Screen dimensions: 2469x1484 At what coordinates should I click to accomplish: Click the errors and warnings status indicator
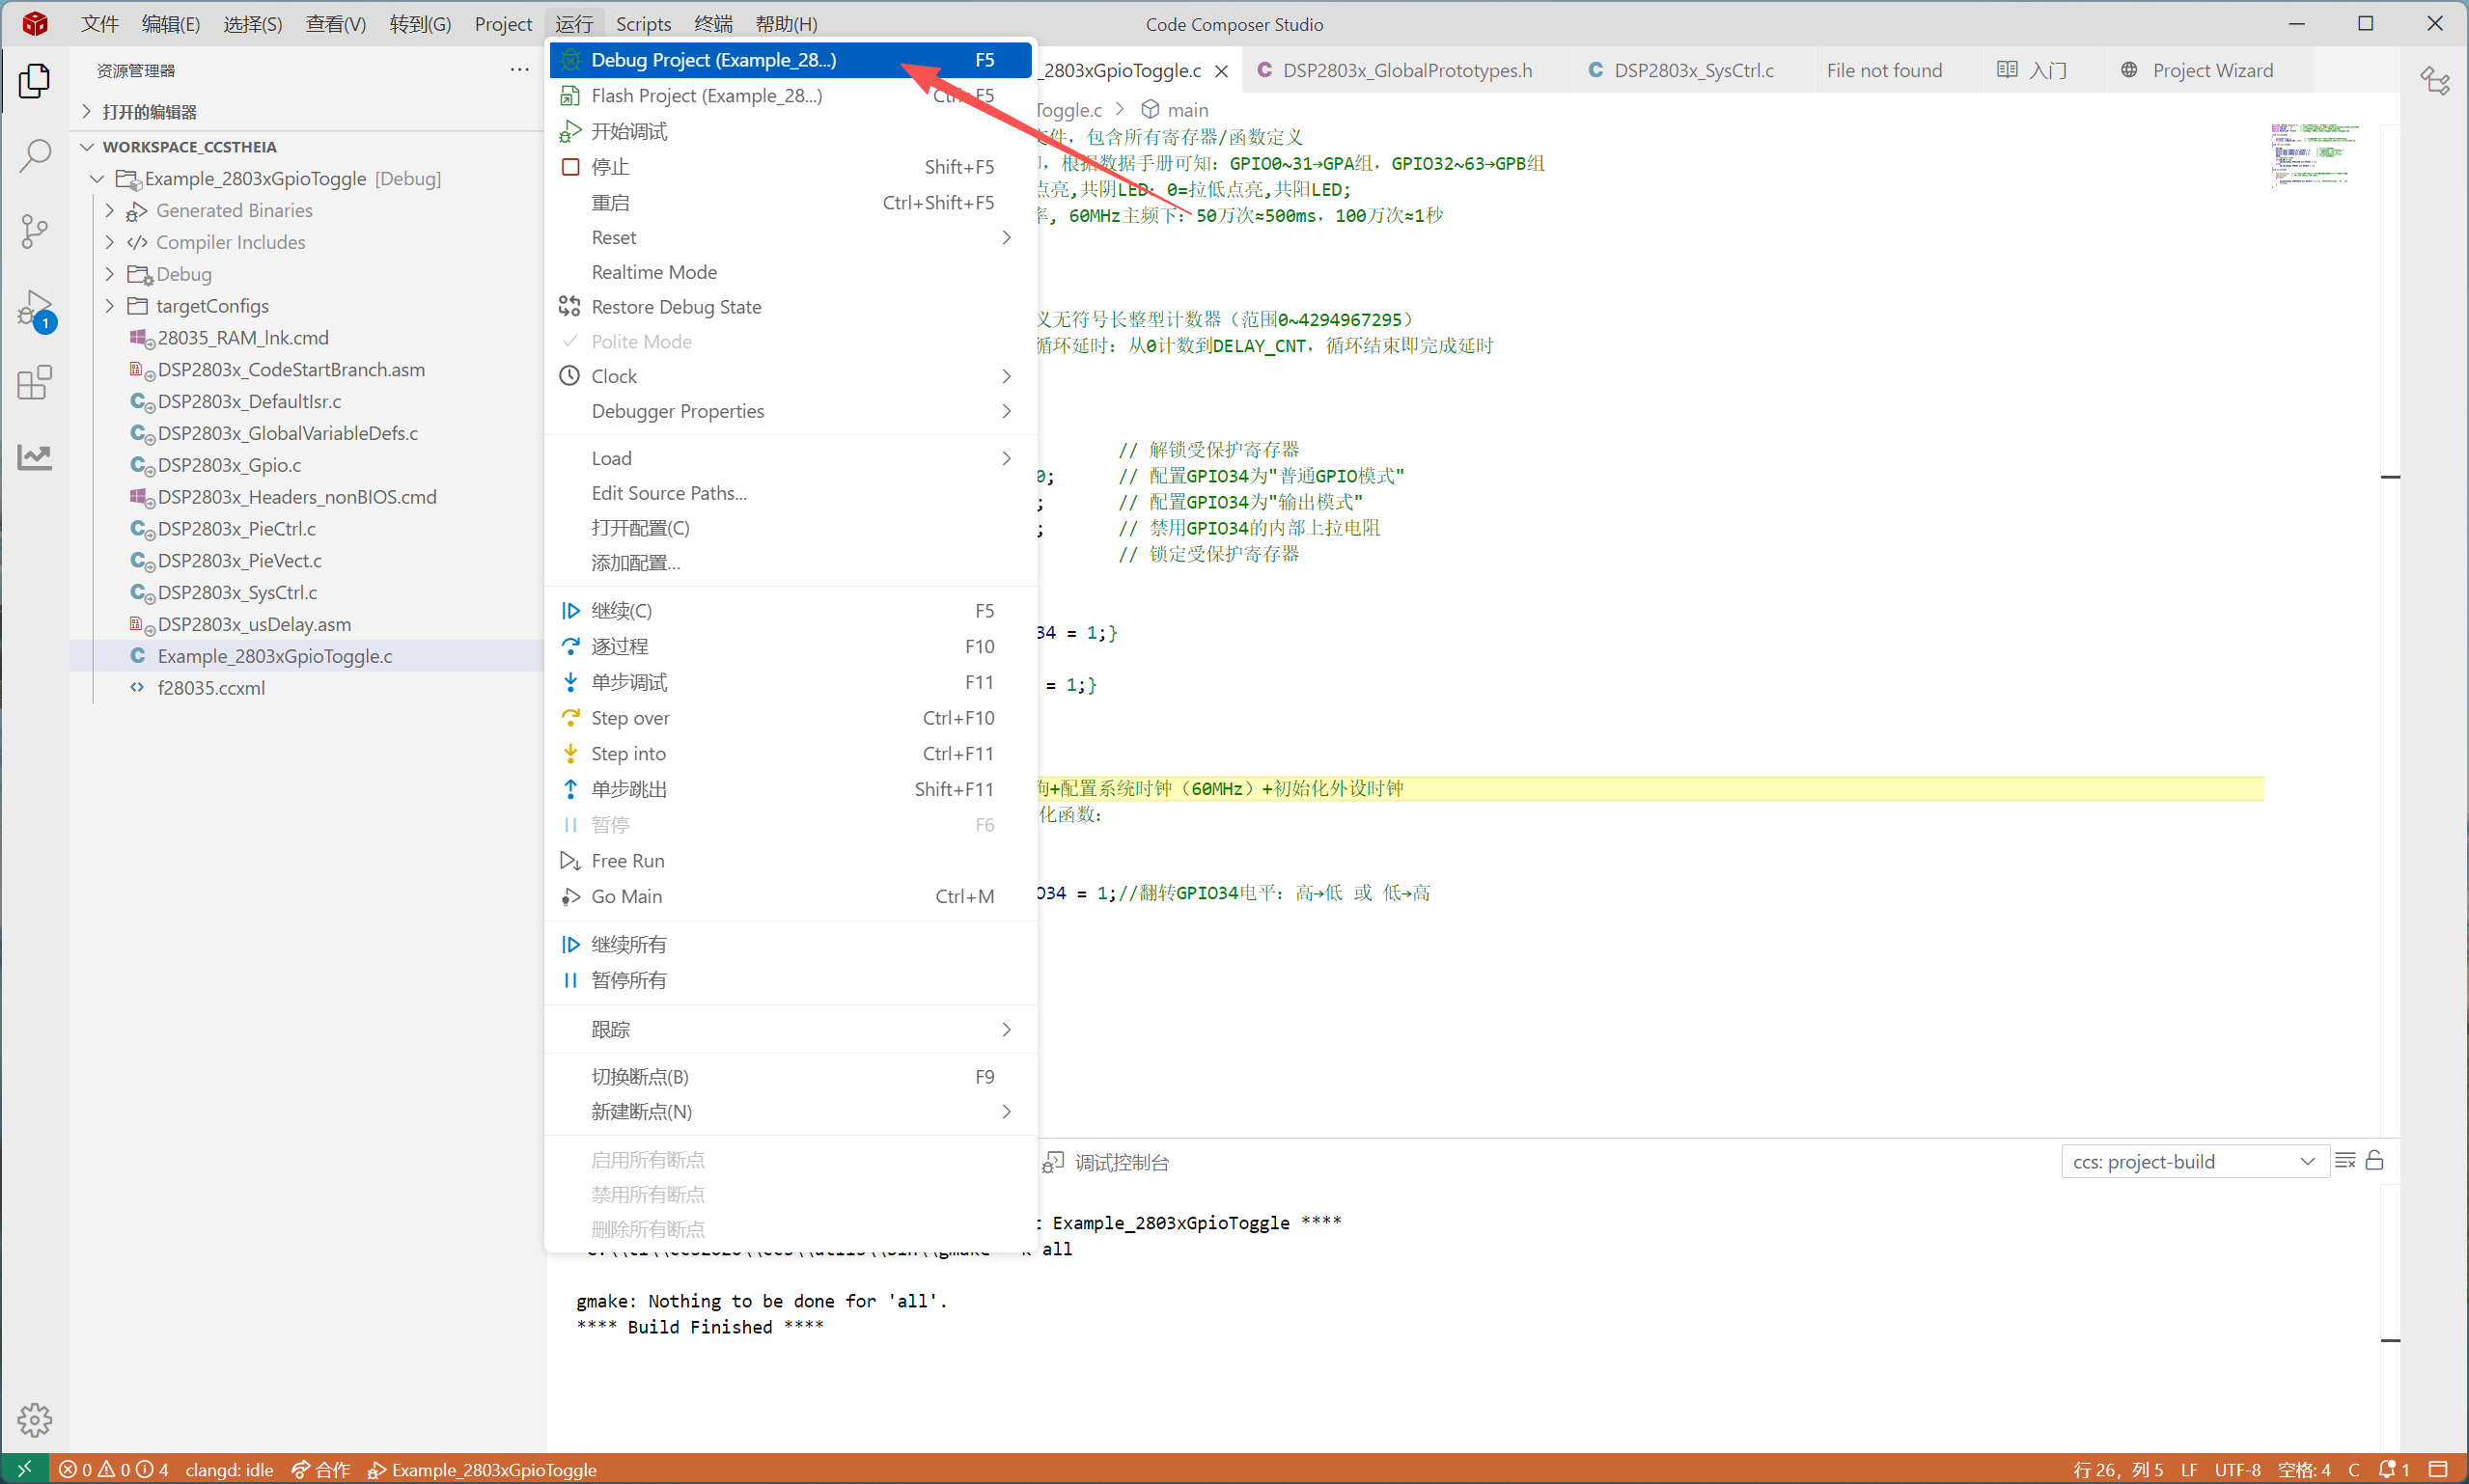tap(113, 1469)
